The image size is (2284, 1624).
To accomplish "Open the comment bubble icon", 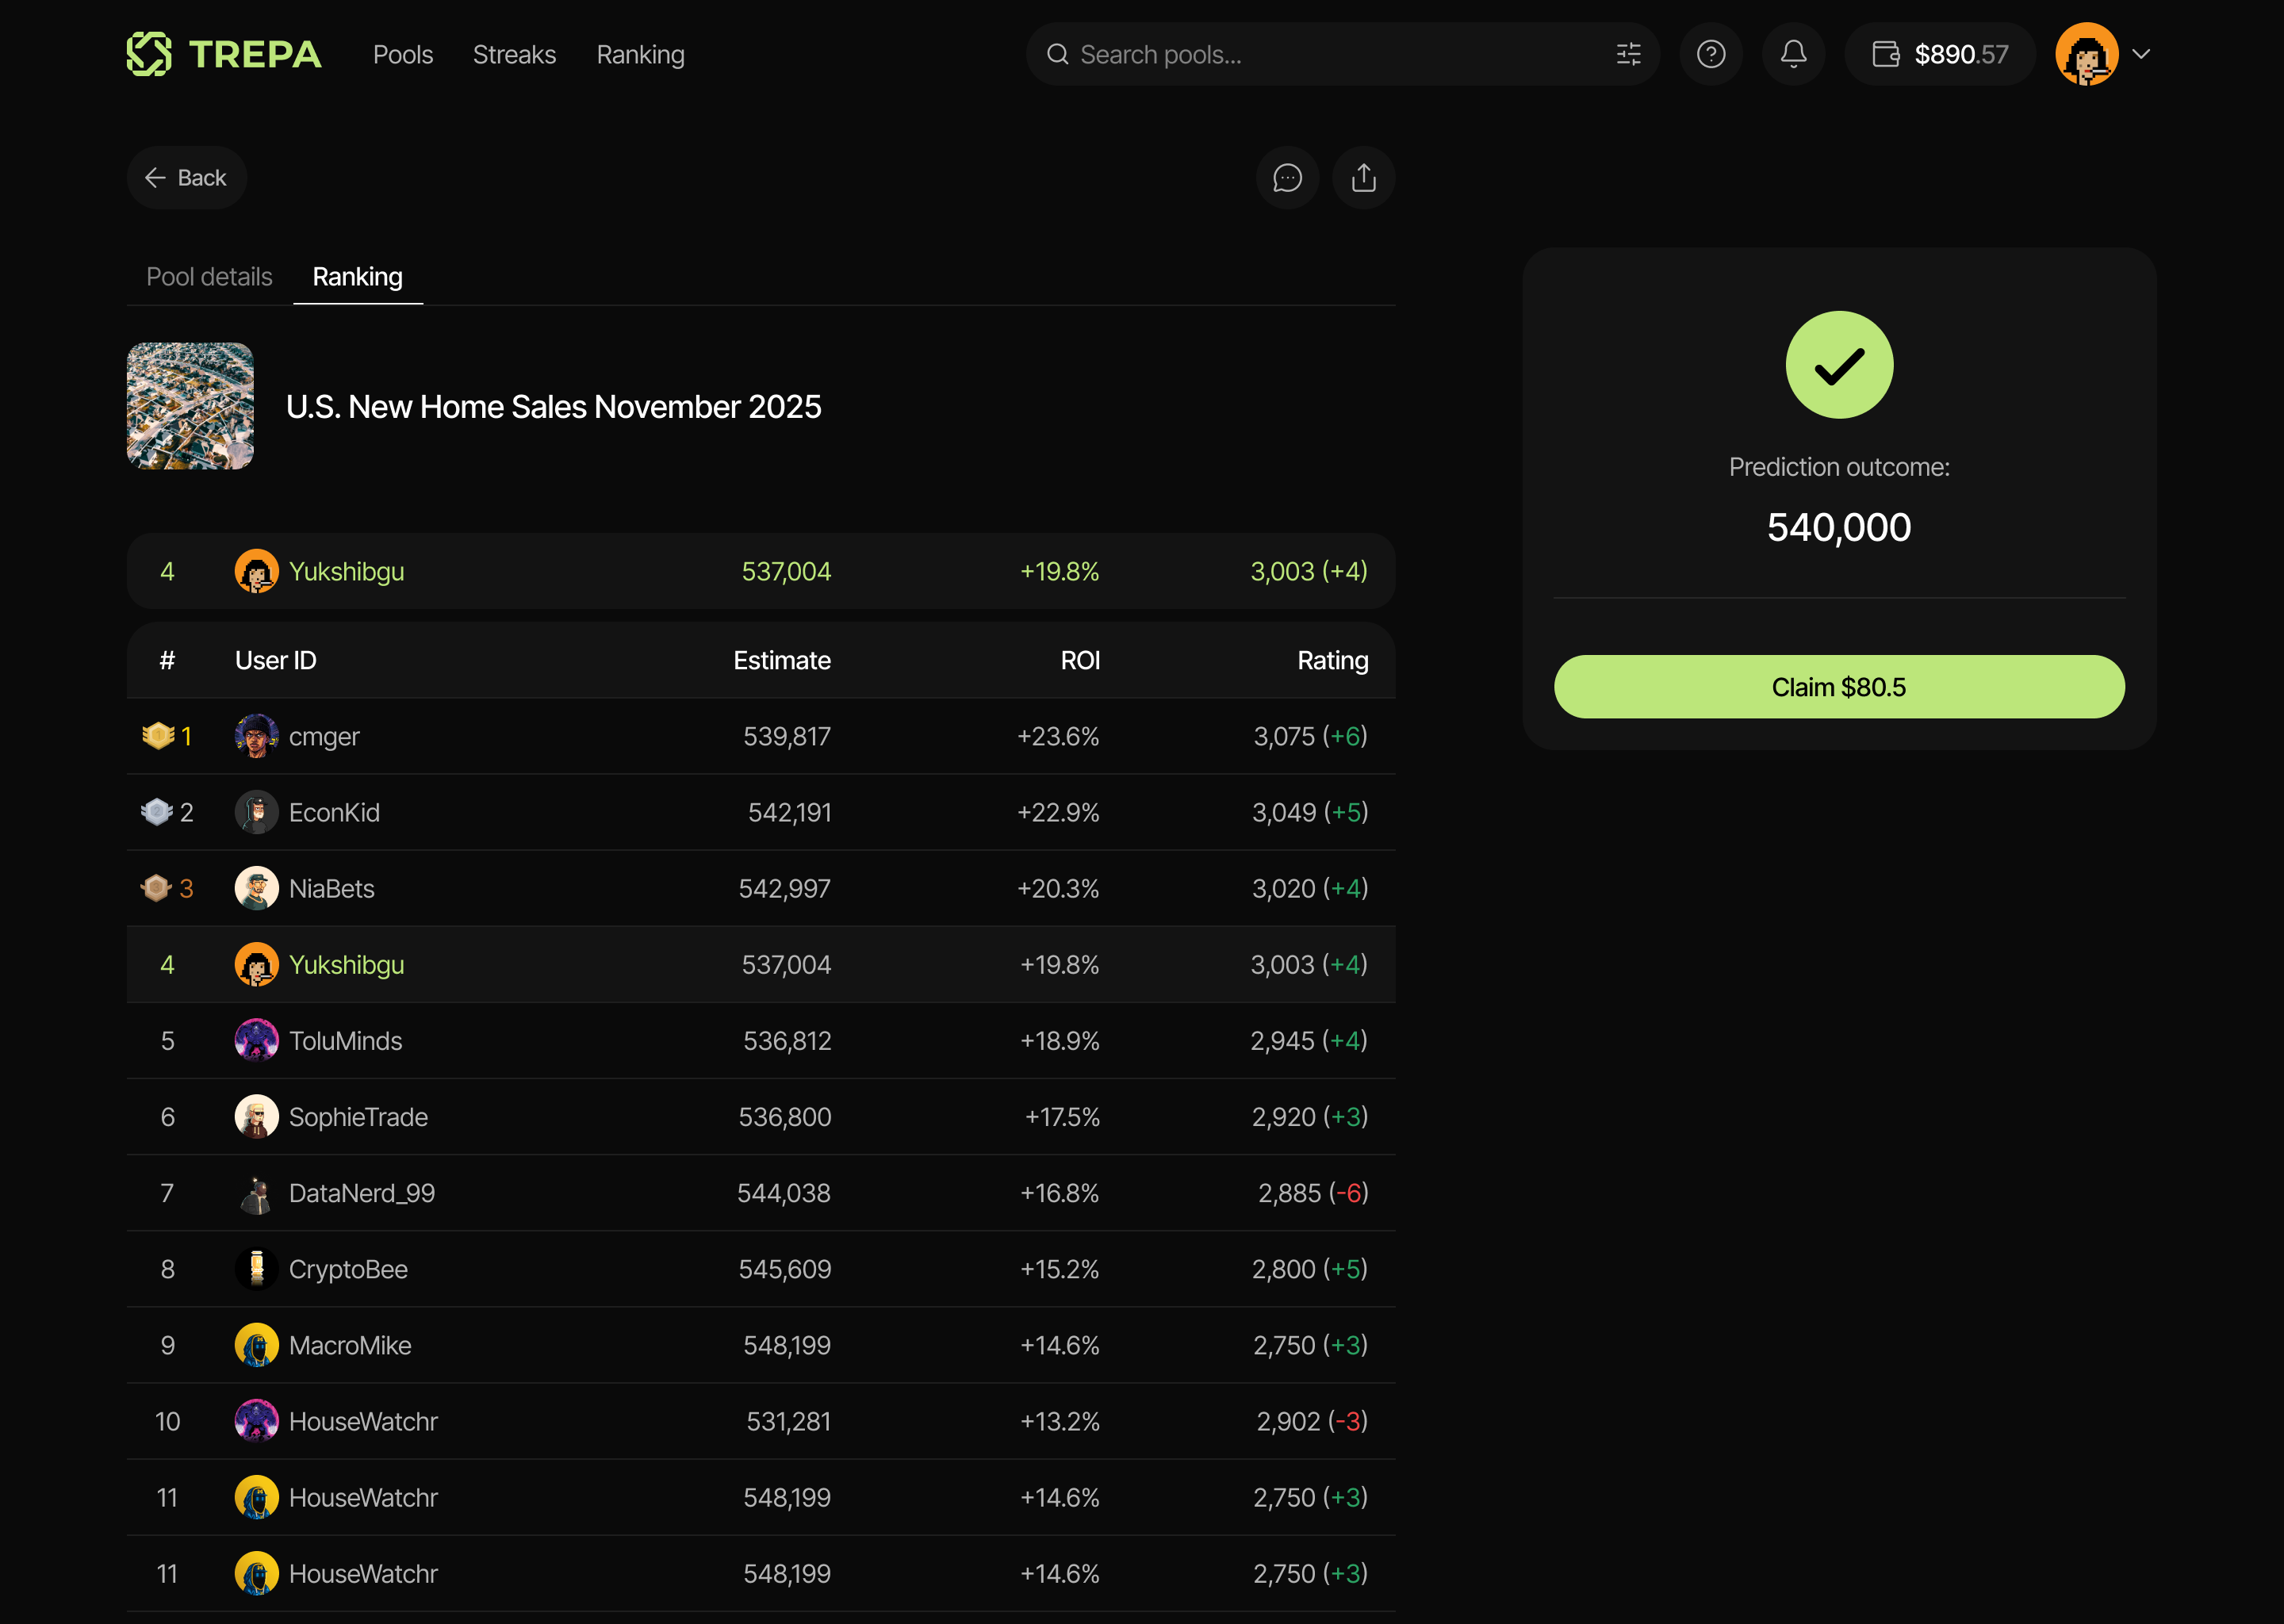I will (1287, 178).
